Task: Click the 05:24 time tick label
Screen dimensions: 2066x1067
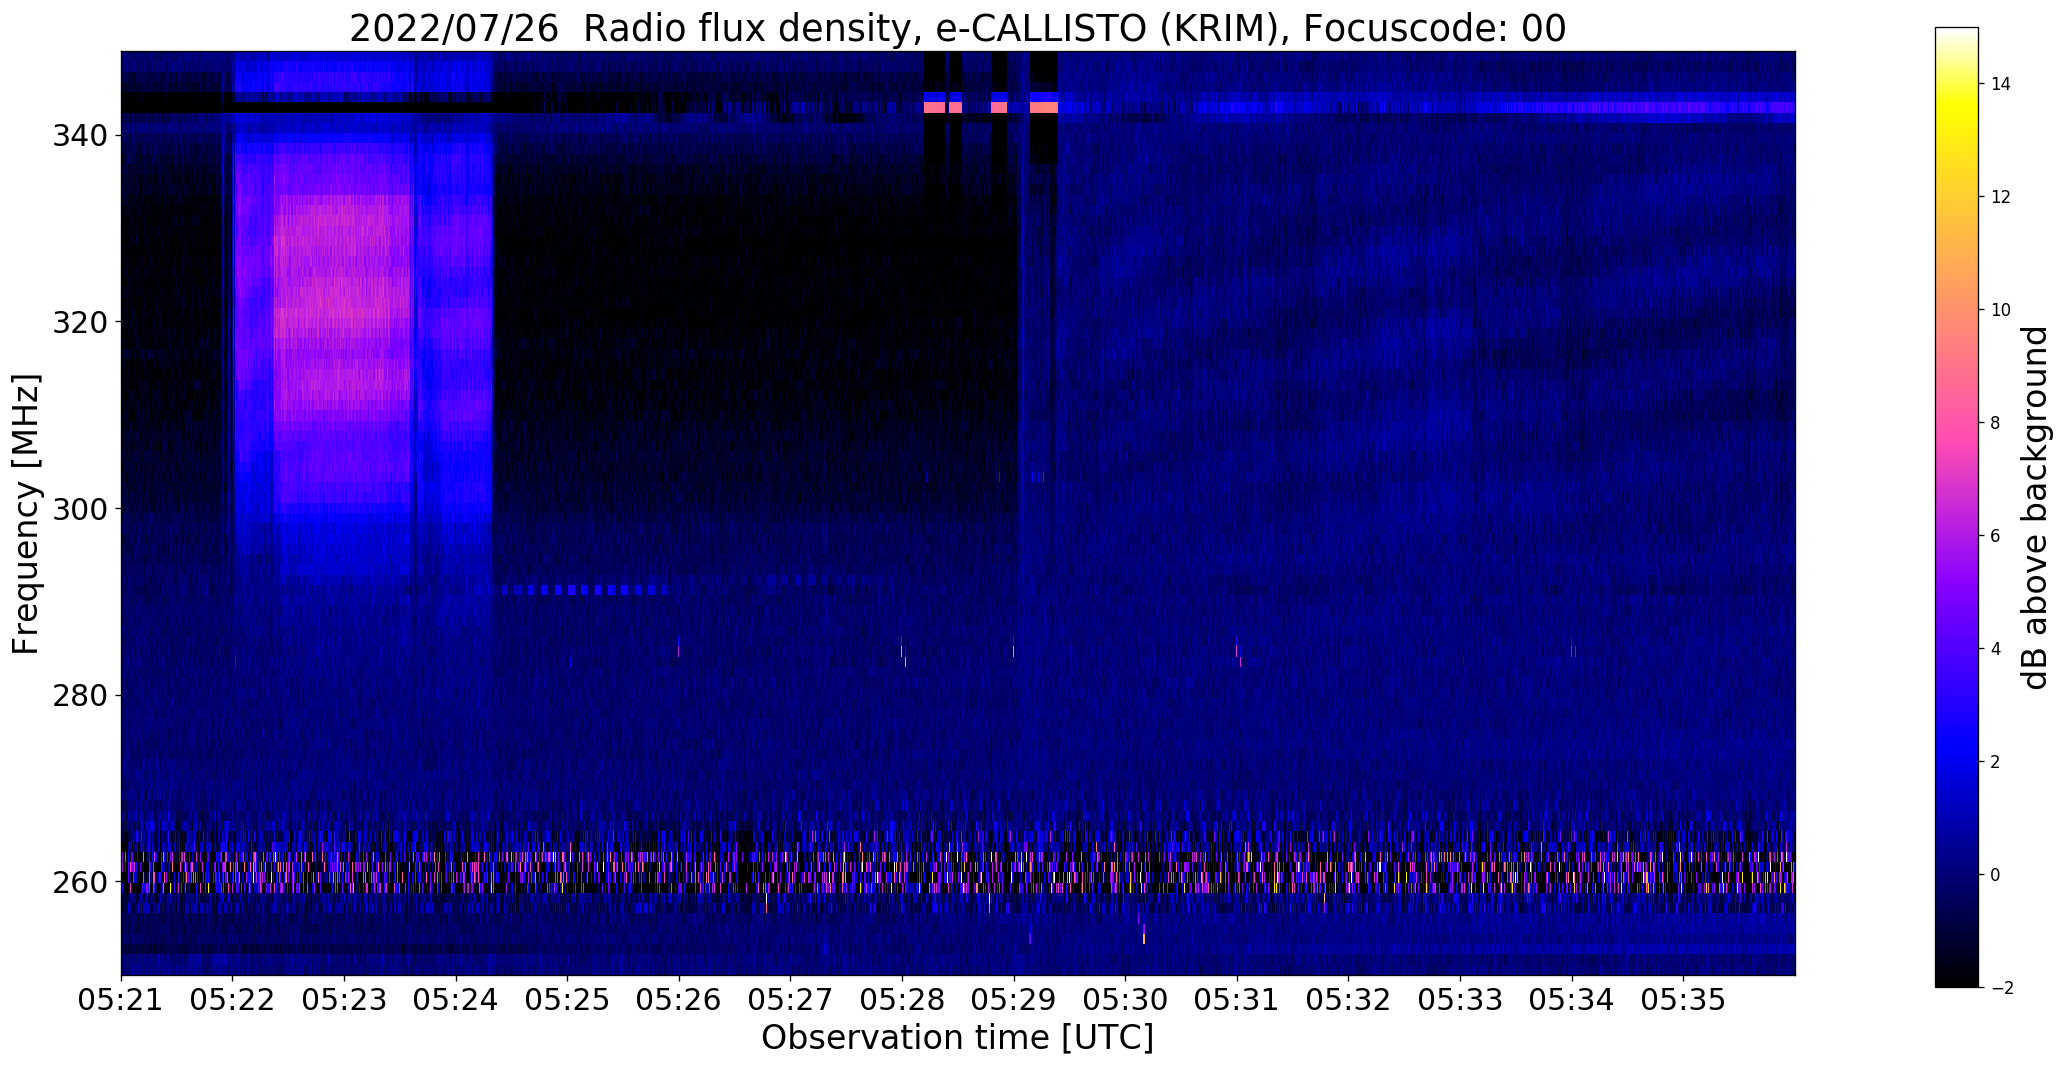Action: pyautogui.click(x=456, y=1001)
